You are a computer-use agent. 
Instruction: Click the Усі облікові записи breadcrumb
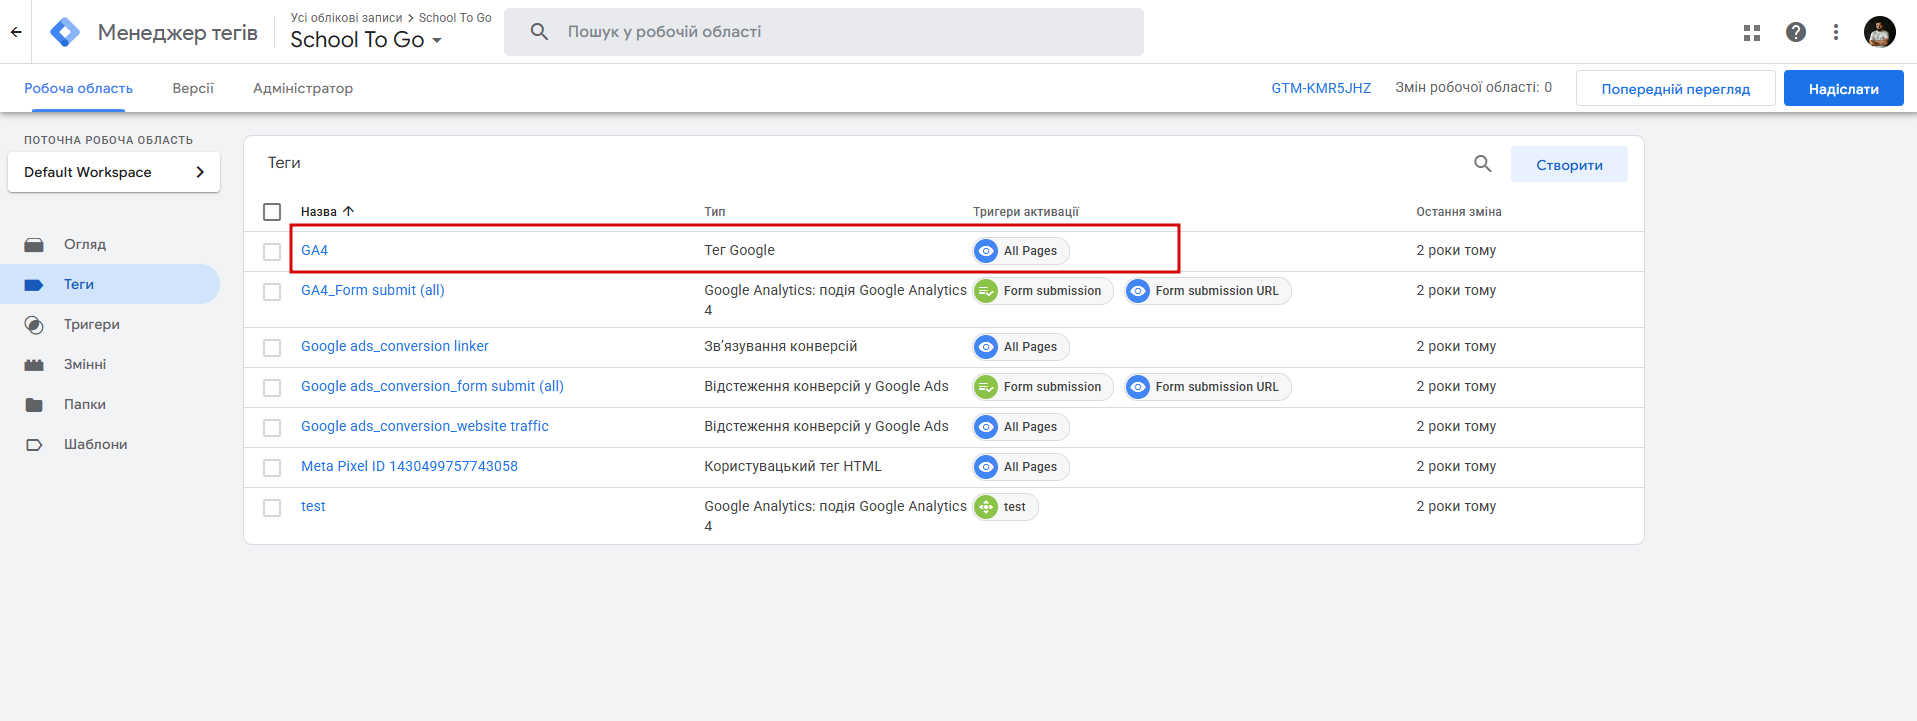[x=346, y=17]
